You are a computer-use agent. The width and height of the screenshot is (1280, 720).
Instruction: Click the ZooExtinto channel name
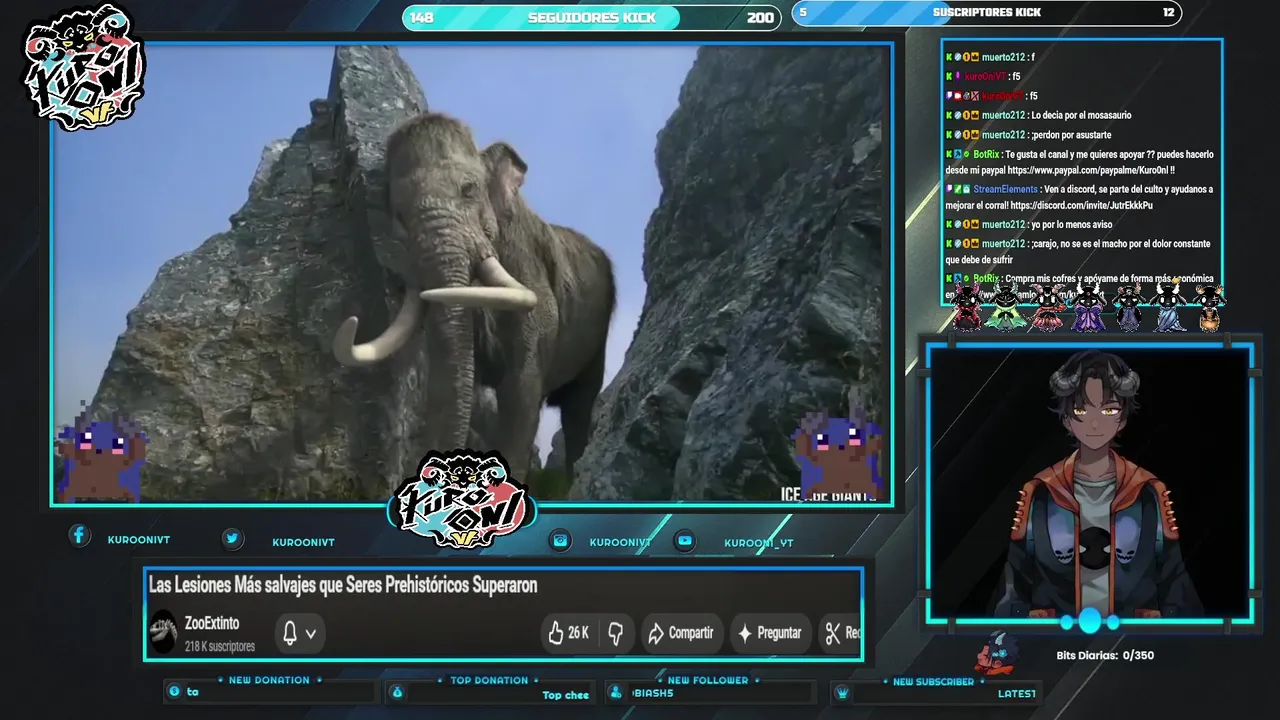point(212,623)
